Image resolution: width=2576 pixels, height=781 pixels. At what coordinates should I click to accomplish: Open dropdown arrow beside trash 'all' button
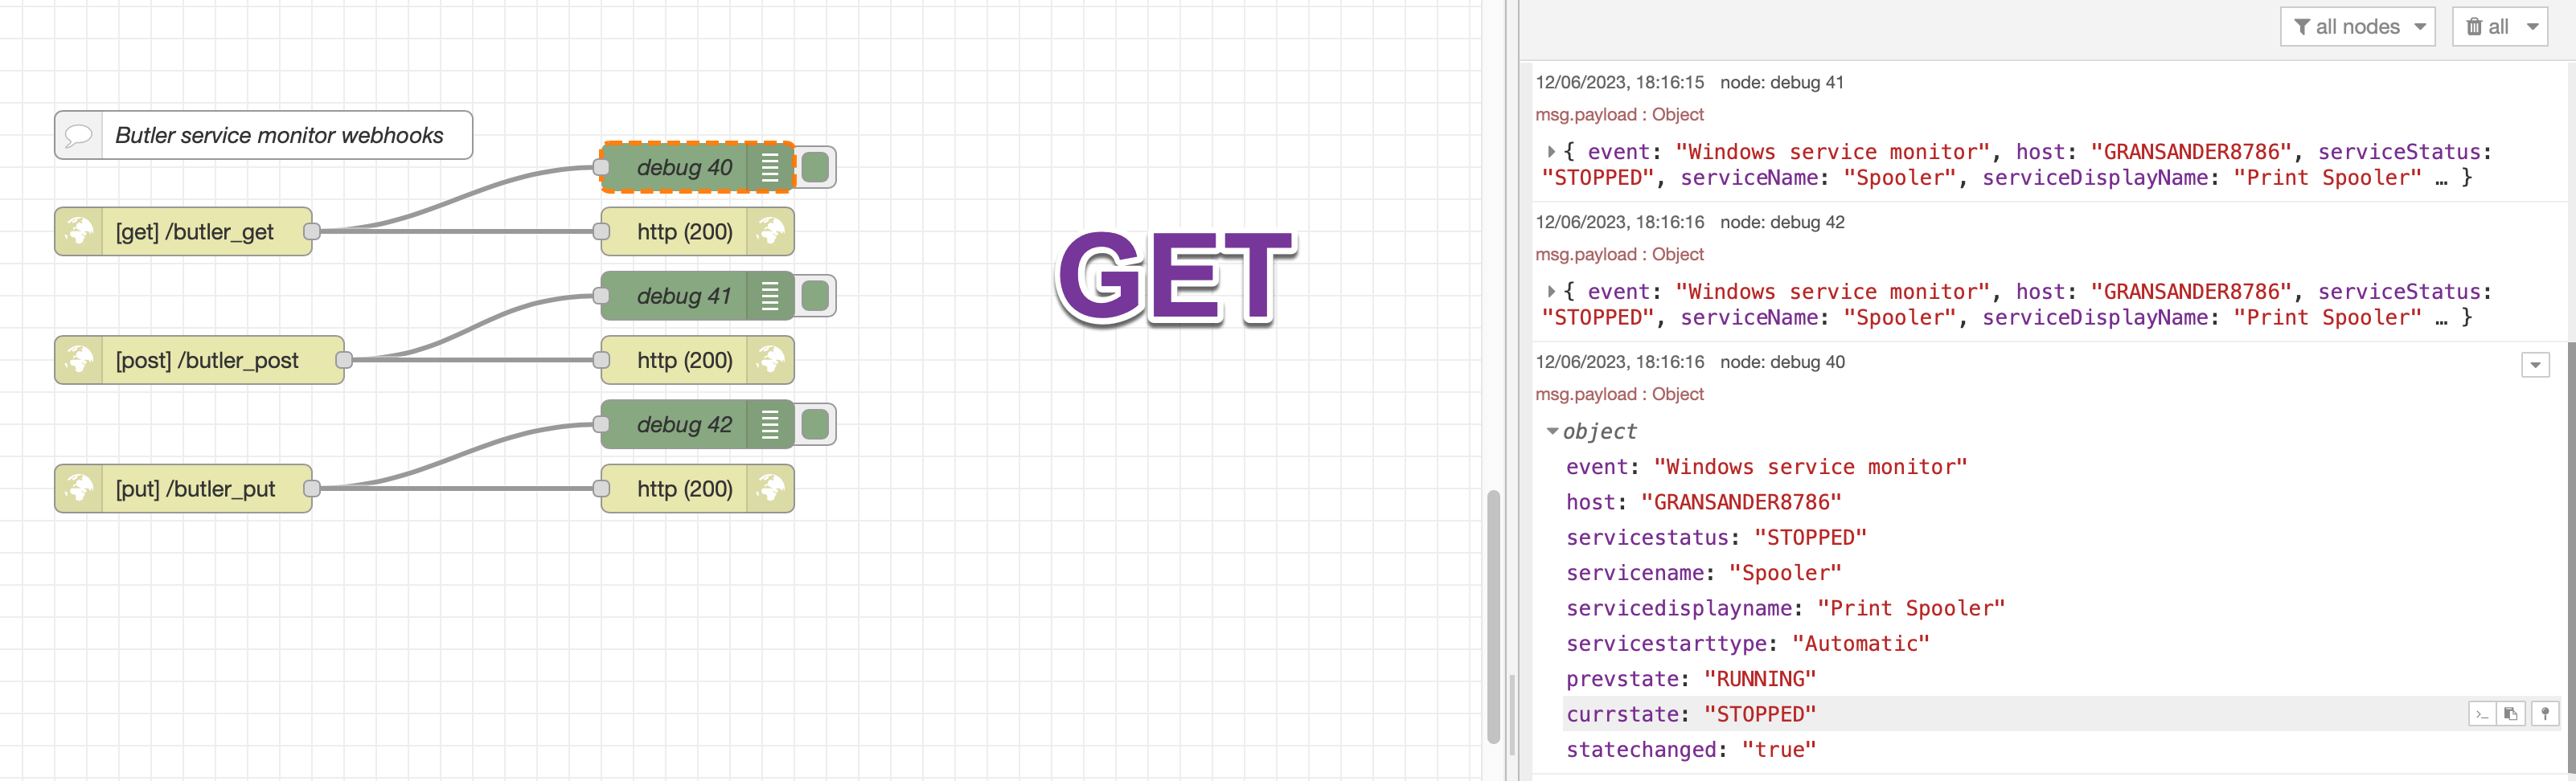click(x=2533, y=27)
